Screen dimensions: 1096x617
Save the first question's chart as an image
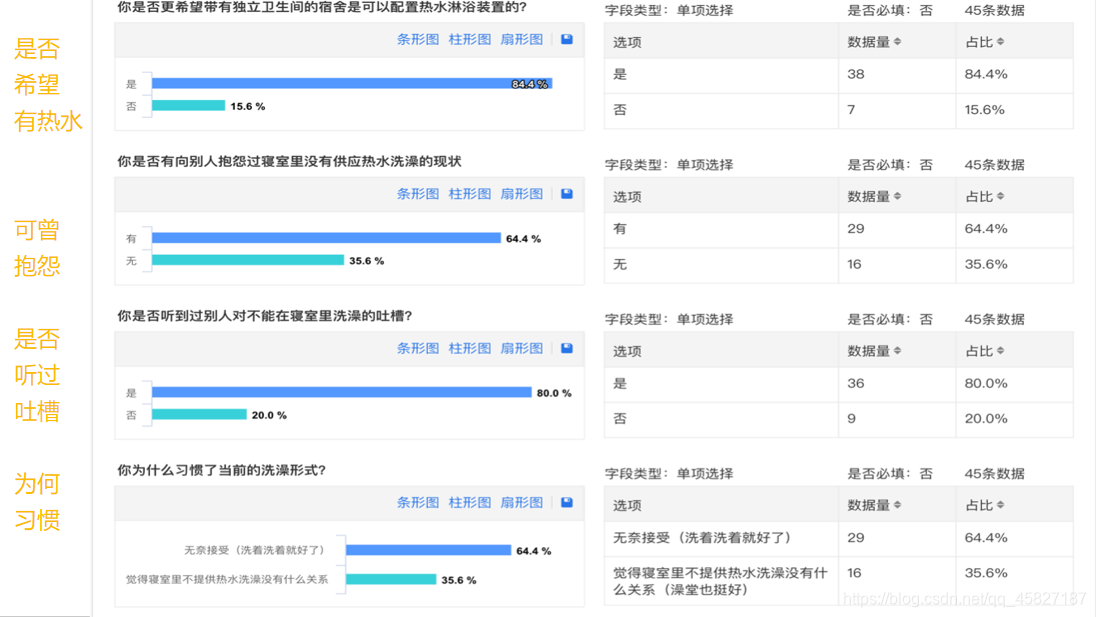click(x=566, y=39)
